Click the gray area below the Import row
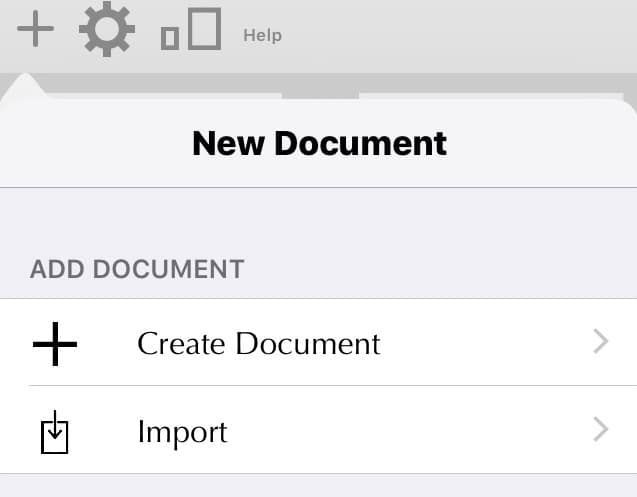 point(318,486)
